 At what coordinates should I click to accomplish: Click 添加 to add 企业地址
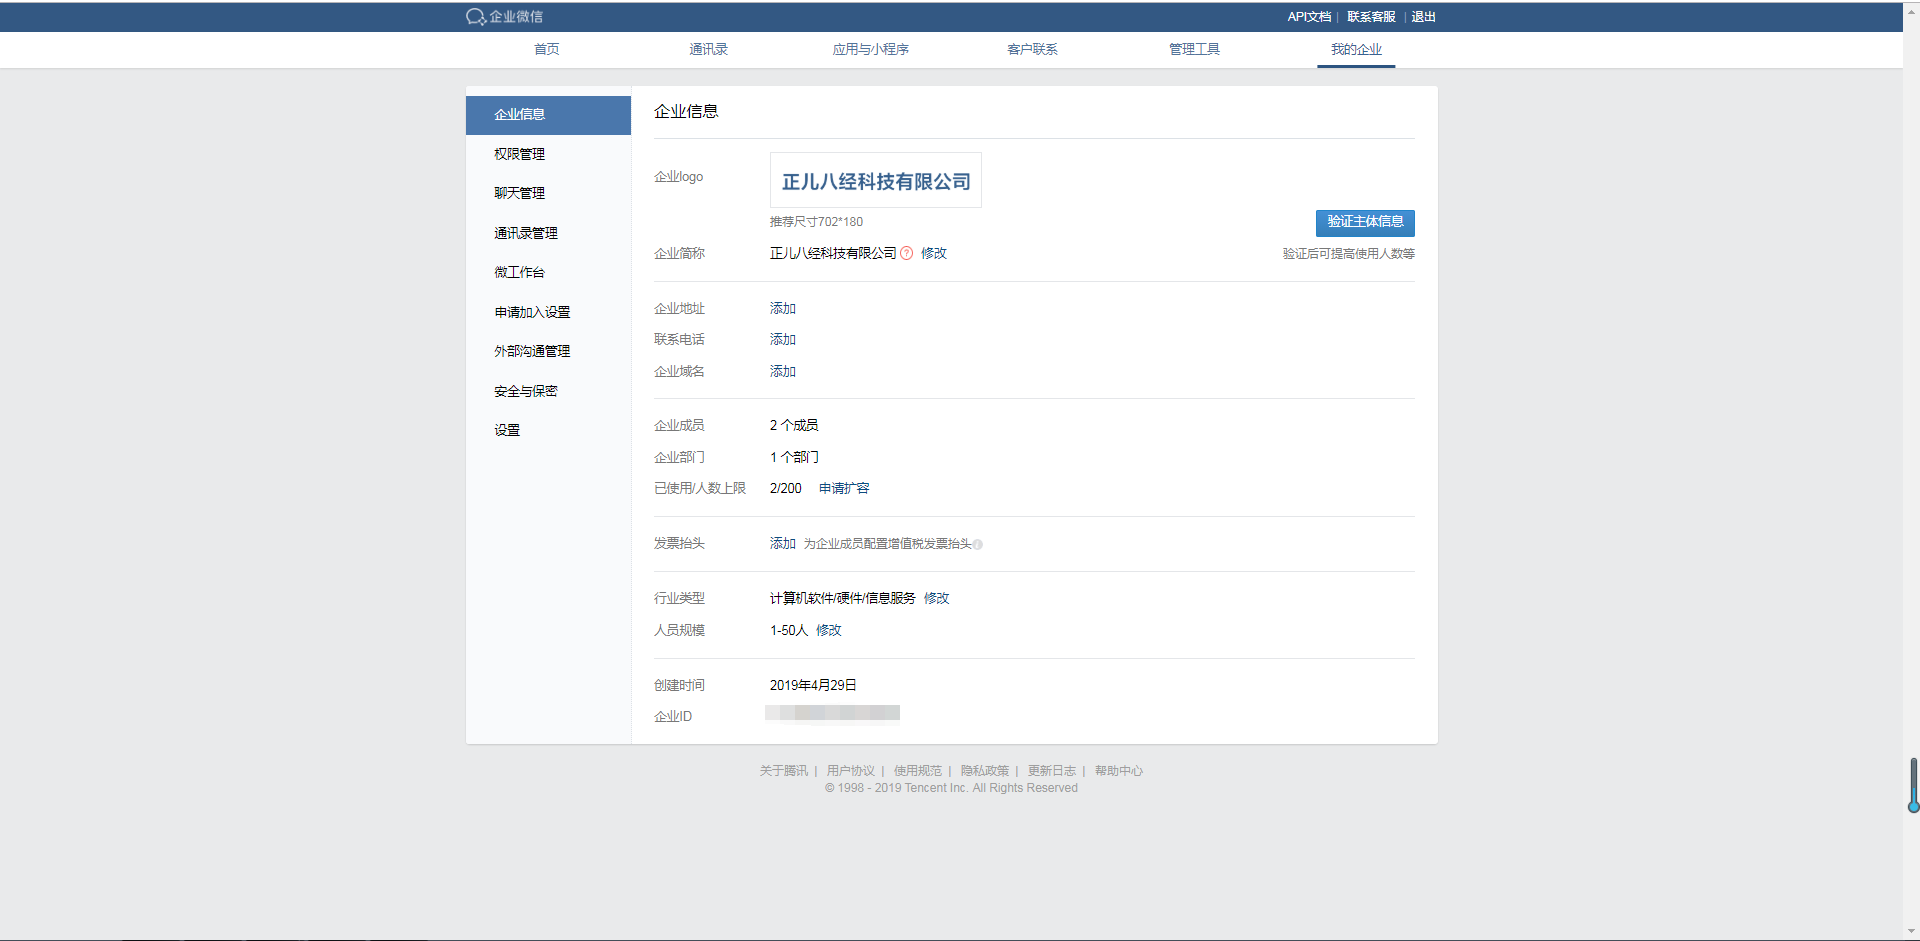[782, 308]
